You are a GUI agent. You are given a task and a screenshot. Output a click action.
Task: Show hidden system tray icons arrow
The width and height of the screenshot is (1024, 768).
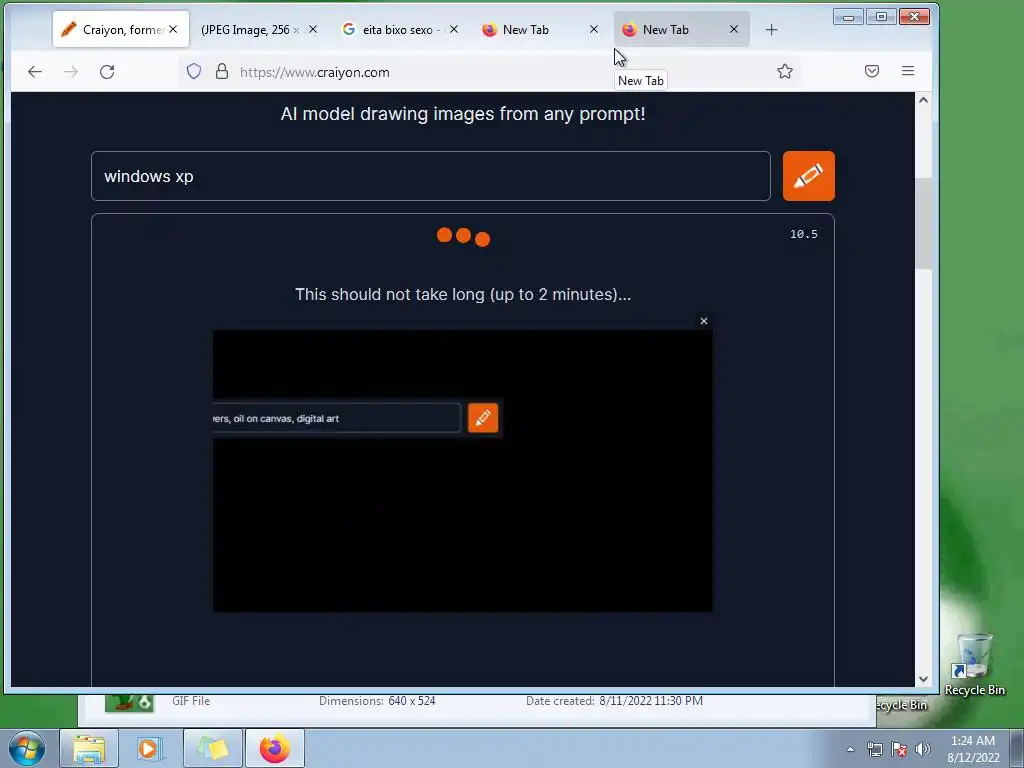point(850,749)
